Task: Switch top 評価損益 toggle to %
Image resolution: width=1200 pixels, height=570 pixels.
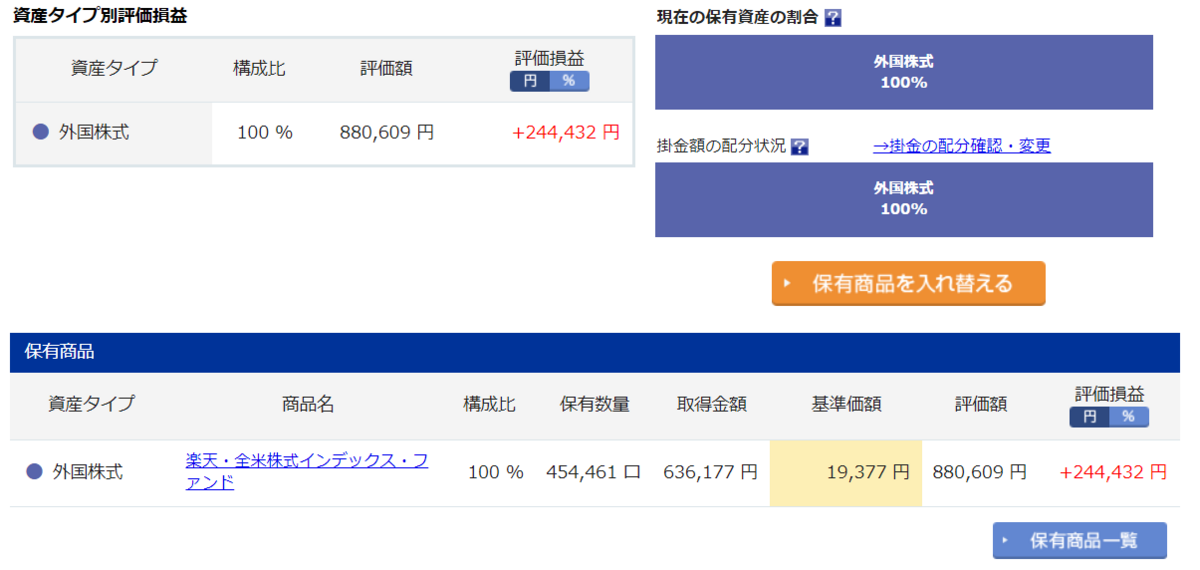Action: pos(569,81)
